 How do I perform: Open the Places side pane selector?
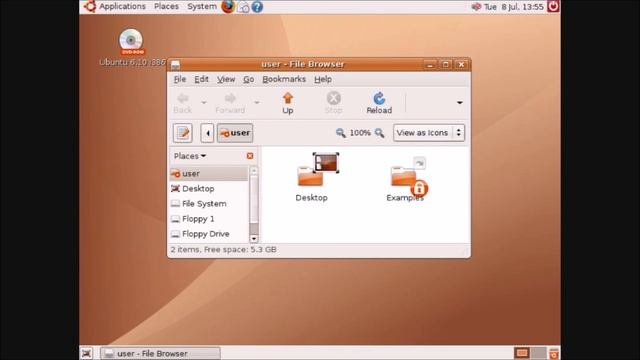coord(190,156)
